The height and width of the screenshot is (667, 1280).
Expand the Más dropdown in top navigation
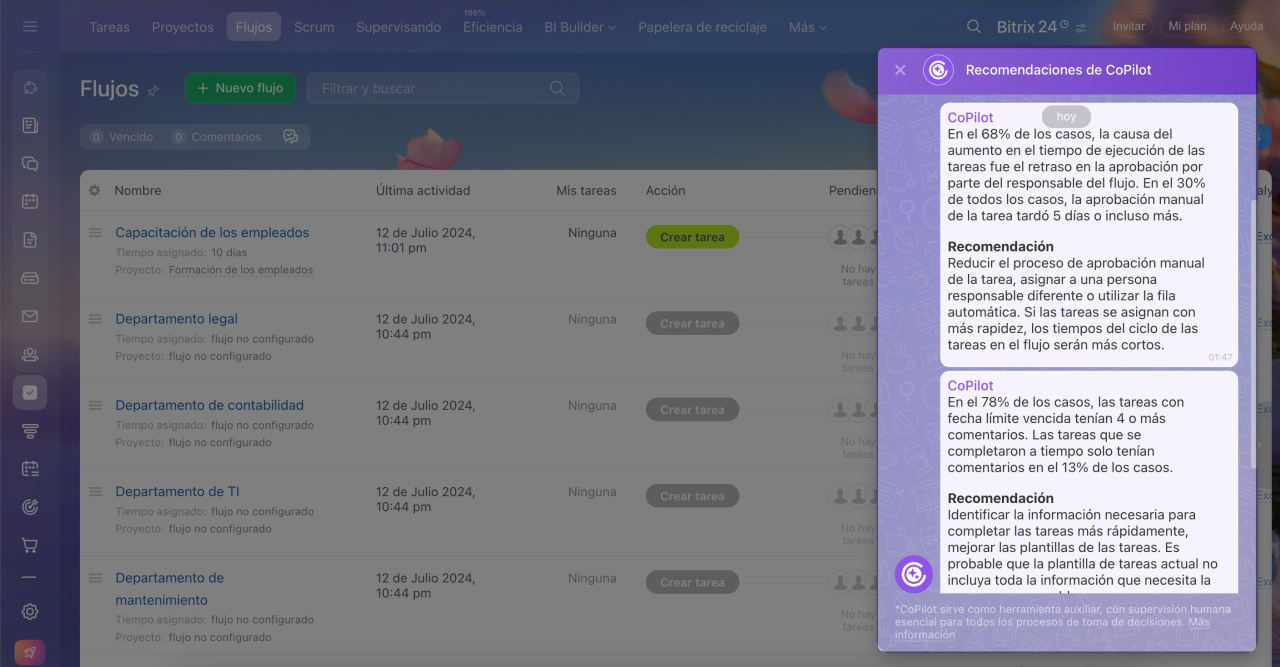[x=807, y=27]
